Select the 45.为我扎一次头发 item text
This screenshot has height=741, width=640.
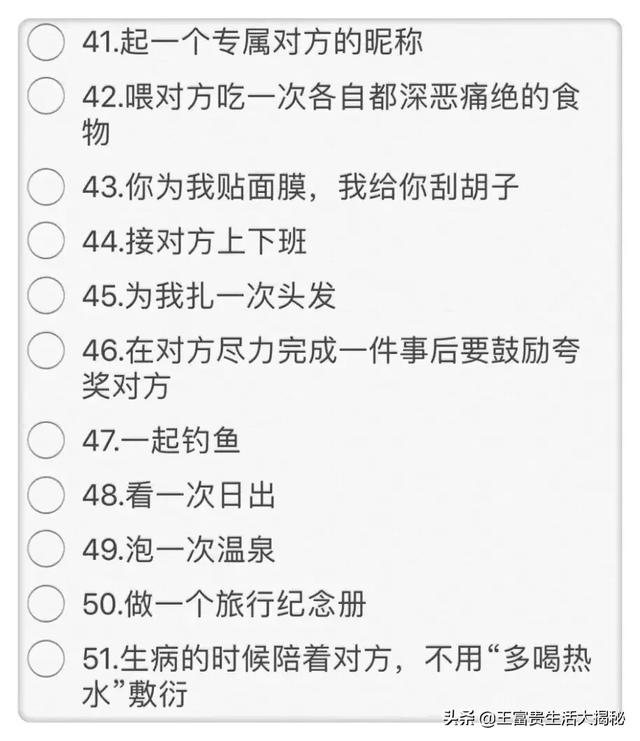coord(209,295)
